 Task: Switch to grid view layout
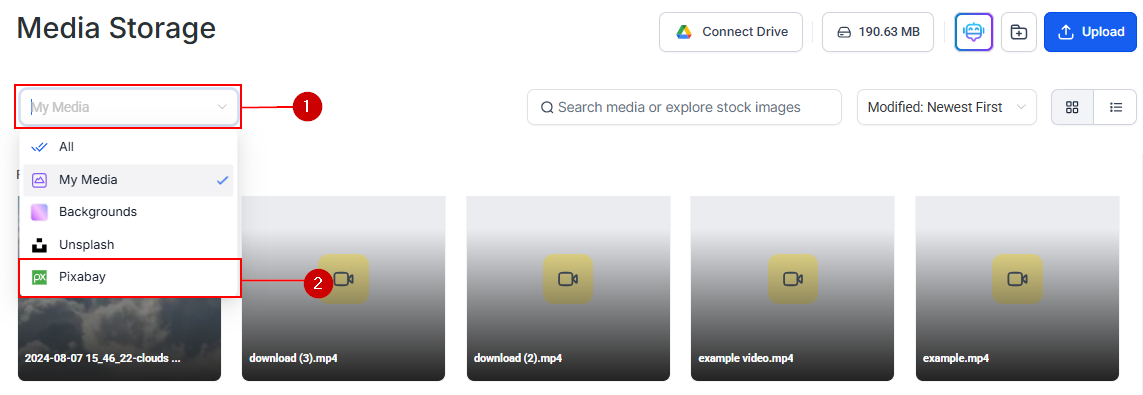pyautogui.click(x=1072, y=107)
